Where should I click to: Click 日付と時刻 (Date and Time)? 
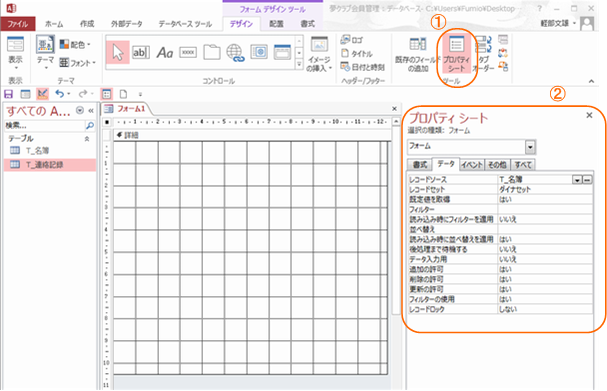click(x=363, y=67)
